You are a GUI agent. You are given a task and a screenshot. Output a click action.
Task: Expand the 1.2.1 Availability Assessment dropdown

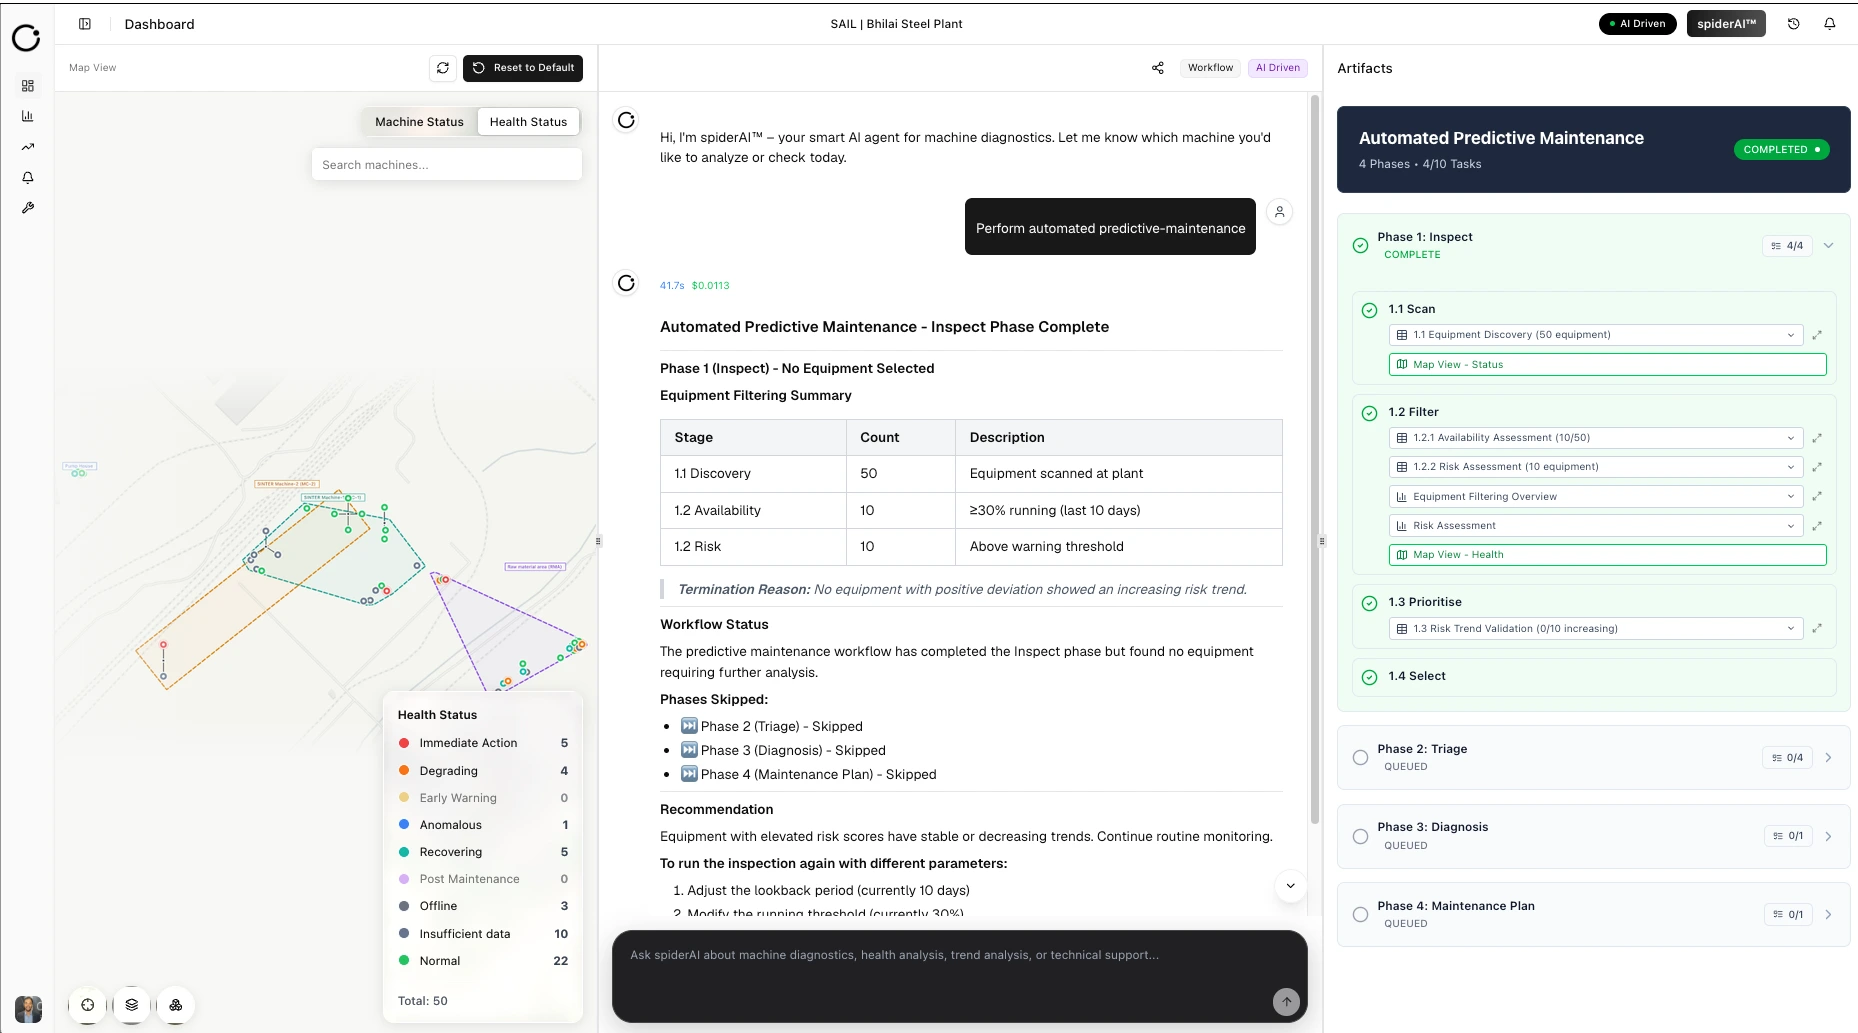1596,438
